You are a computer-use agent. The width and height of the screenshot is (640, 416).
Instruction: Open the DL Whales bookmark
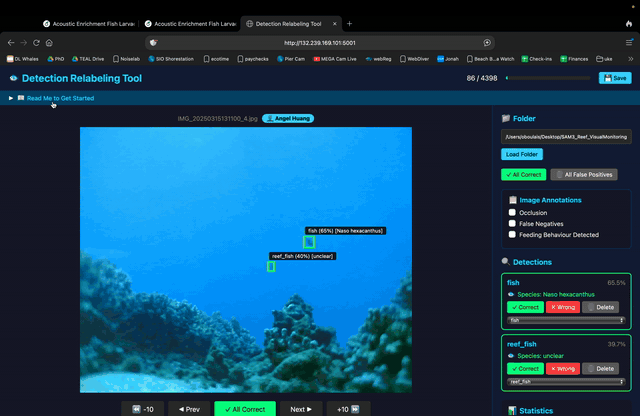click(x=22, y=59)
